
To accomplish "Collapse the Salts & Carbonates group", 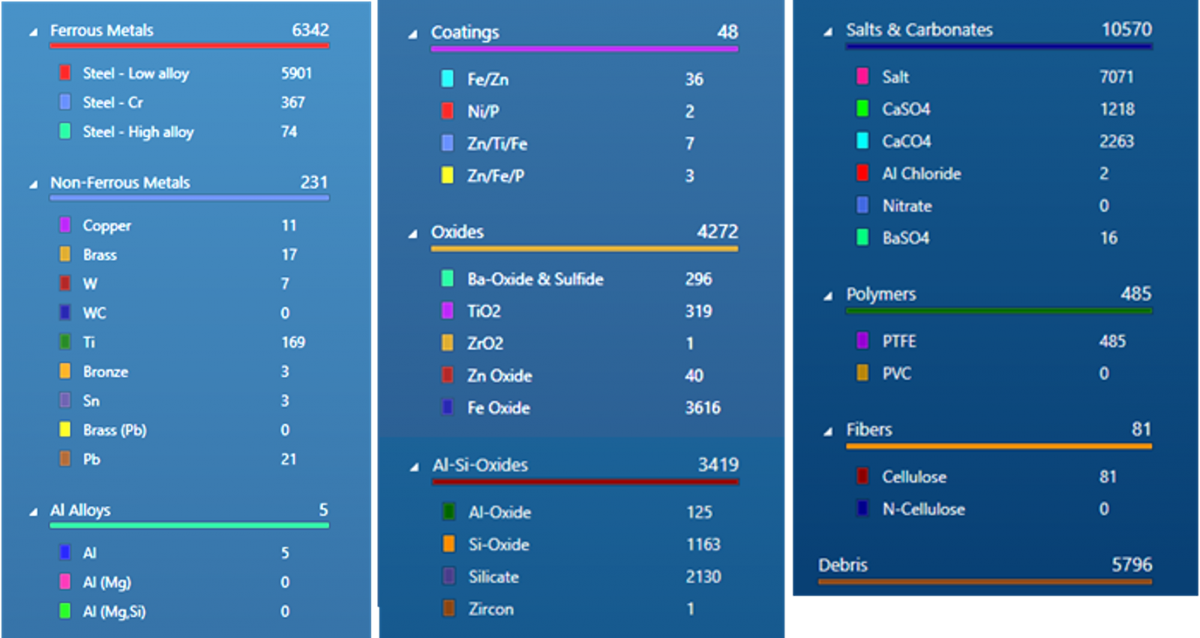I will [827, 31].
